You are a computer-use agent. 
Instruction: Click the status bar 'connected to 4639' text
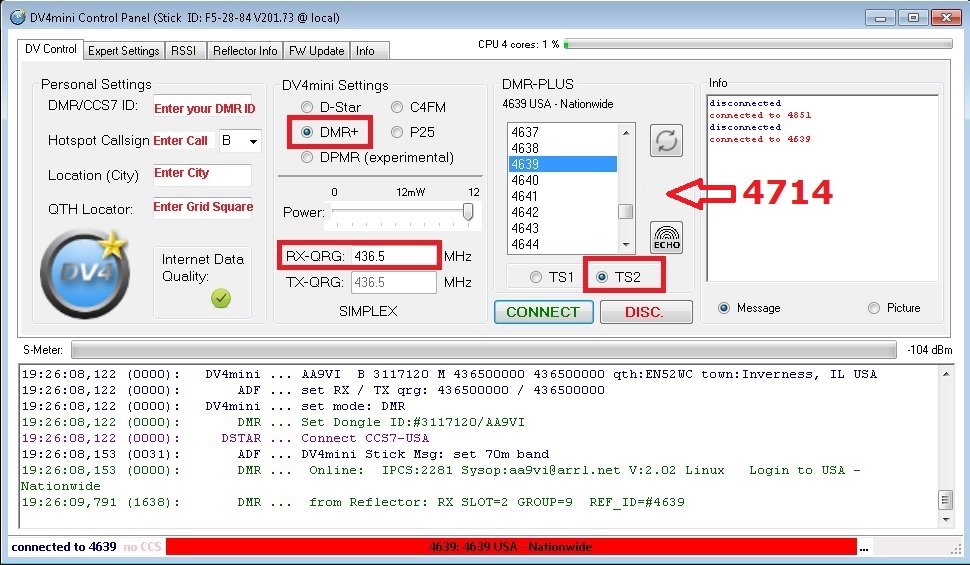click(x=64, y=547)
